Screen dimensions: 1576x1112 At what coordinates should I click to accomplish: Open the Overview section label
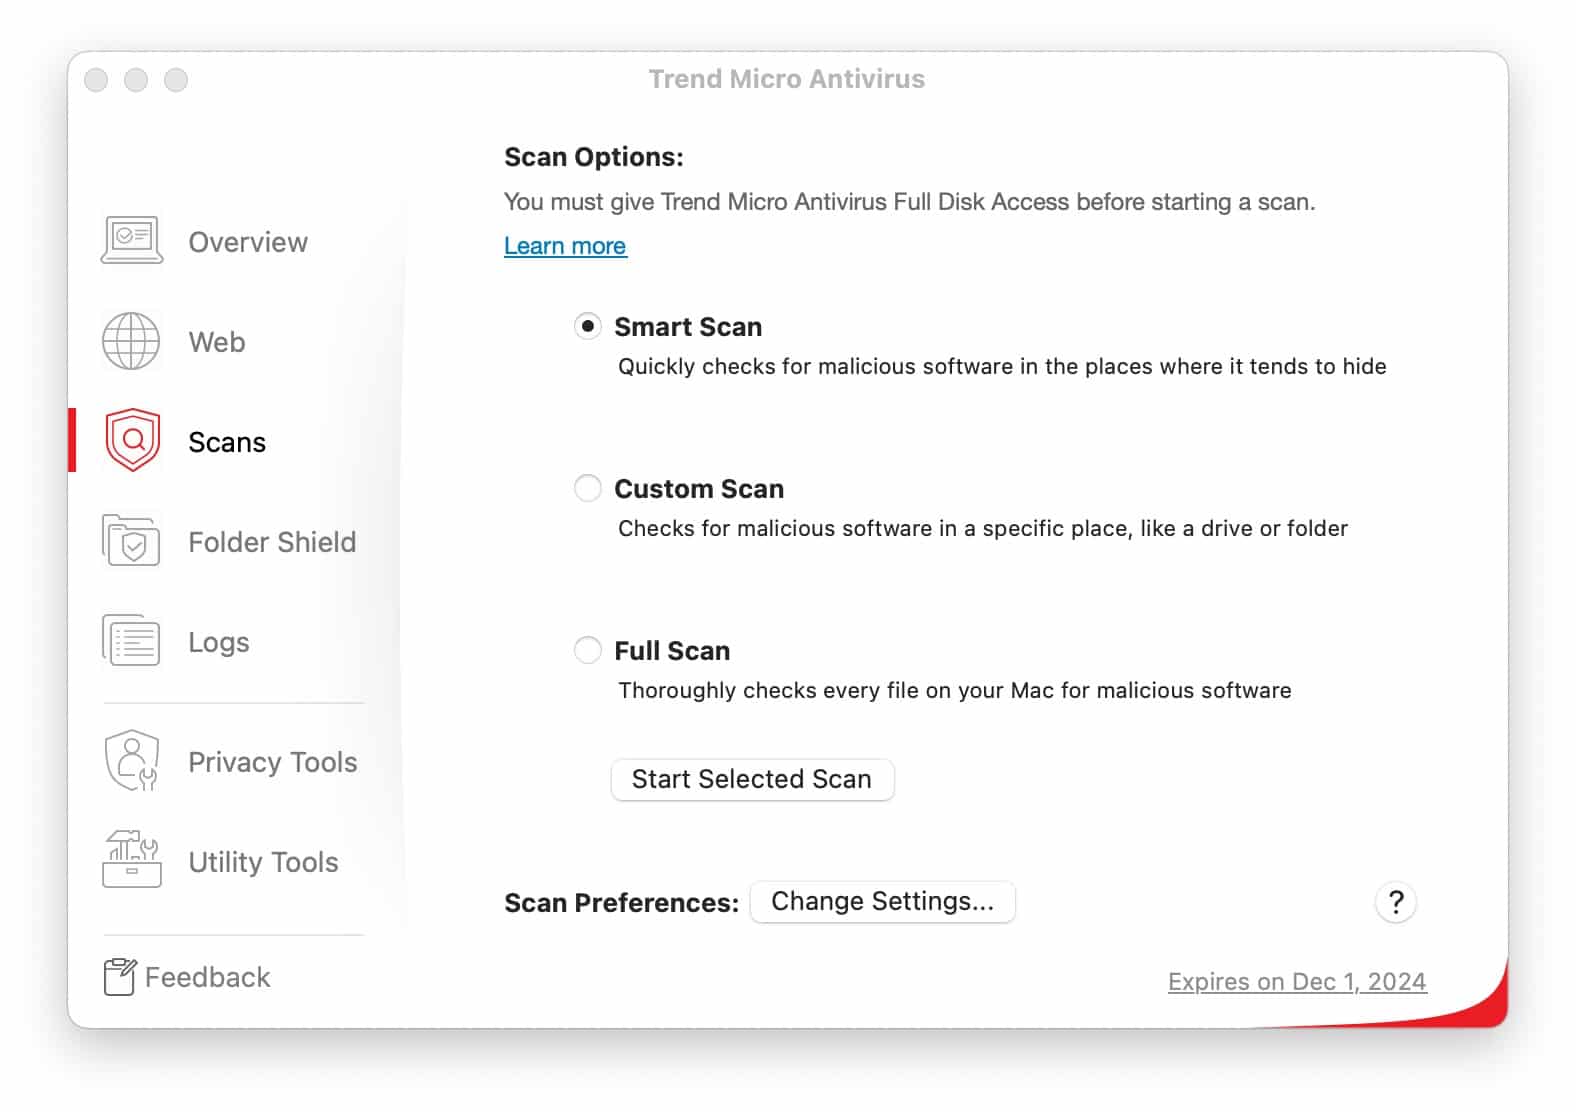(x=248, y=242)
